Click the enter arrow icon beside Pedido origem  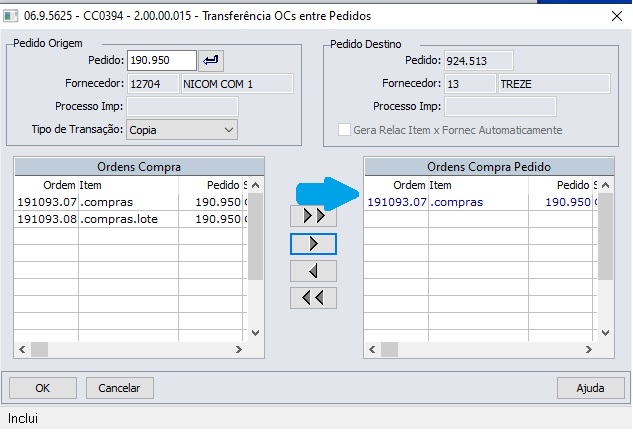[x=211, y=61]
